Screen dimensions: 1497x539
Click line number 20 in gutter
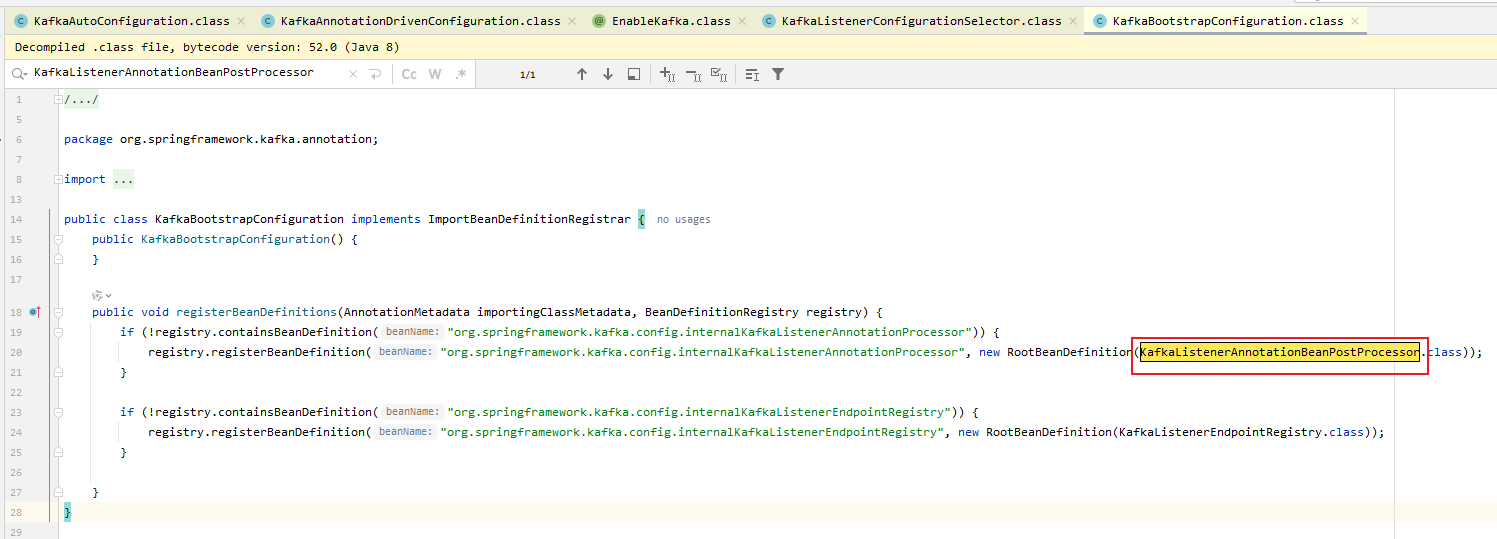[17, 352]
